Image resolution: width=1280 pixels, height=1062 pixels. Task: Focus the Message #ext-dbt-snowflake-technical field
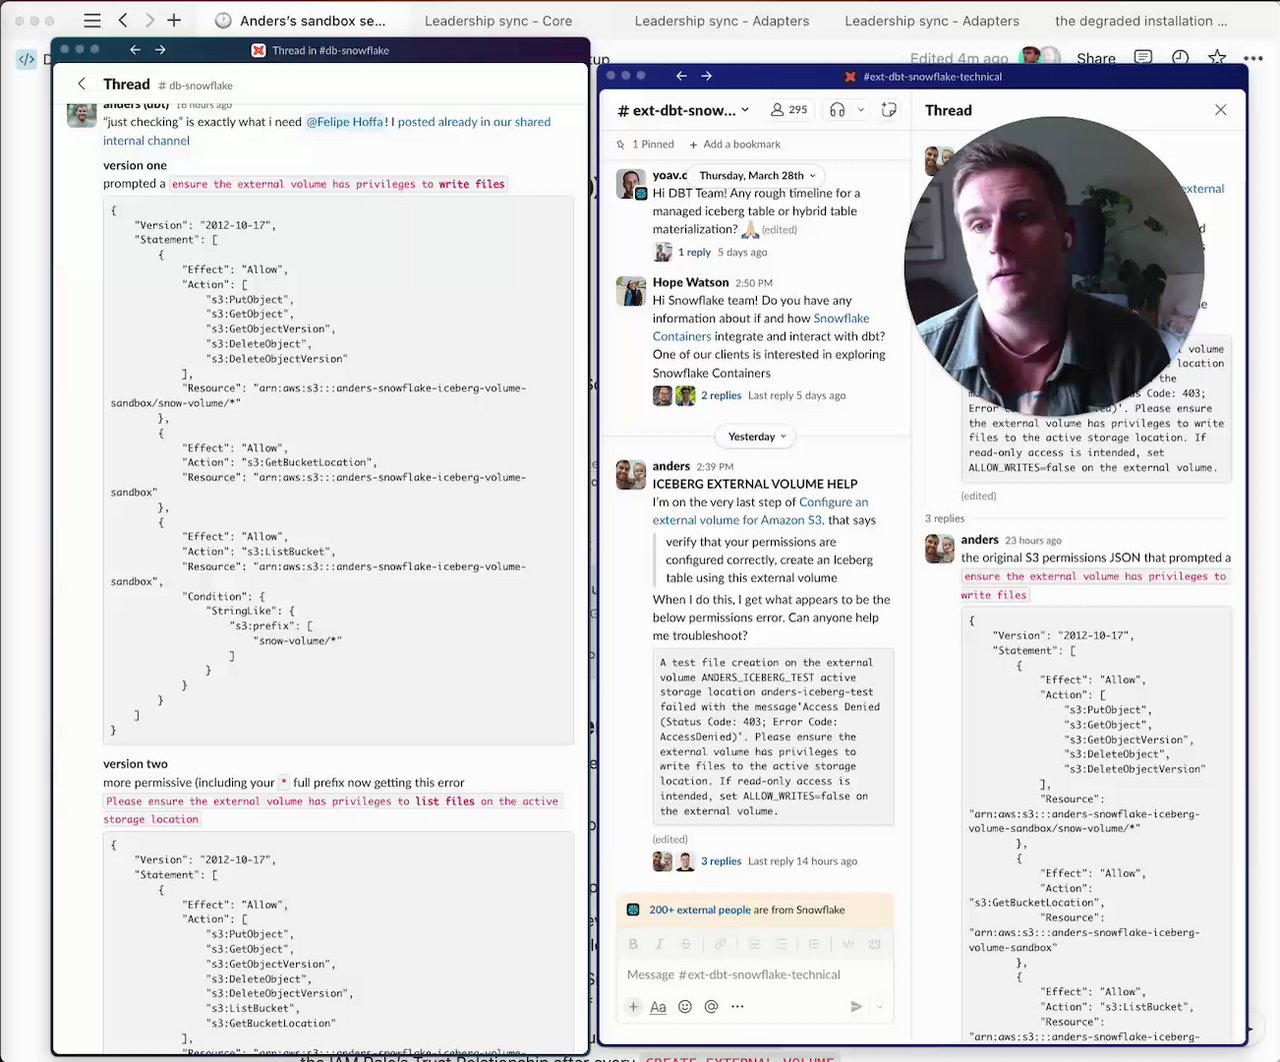[x=755, y=974]
